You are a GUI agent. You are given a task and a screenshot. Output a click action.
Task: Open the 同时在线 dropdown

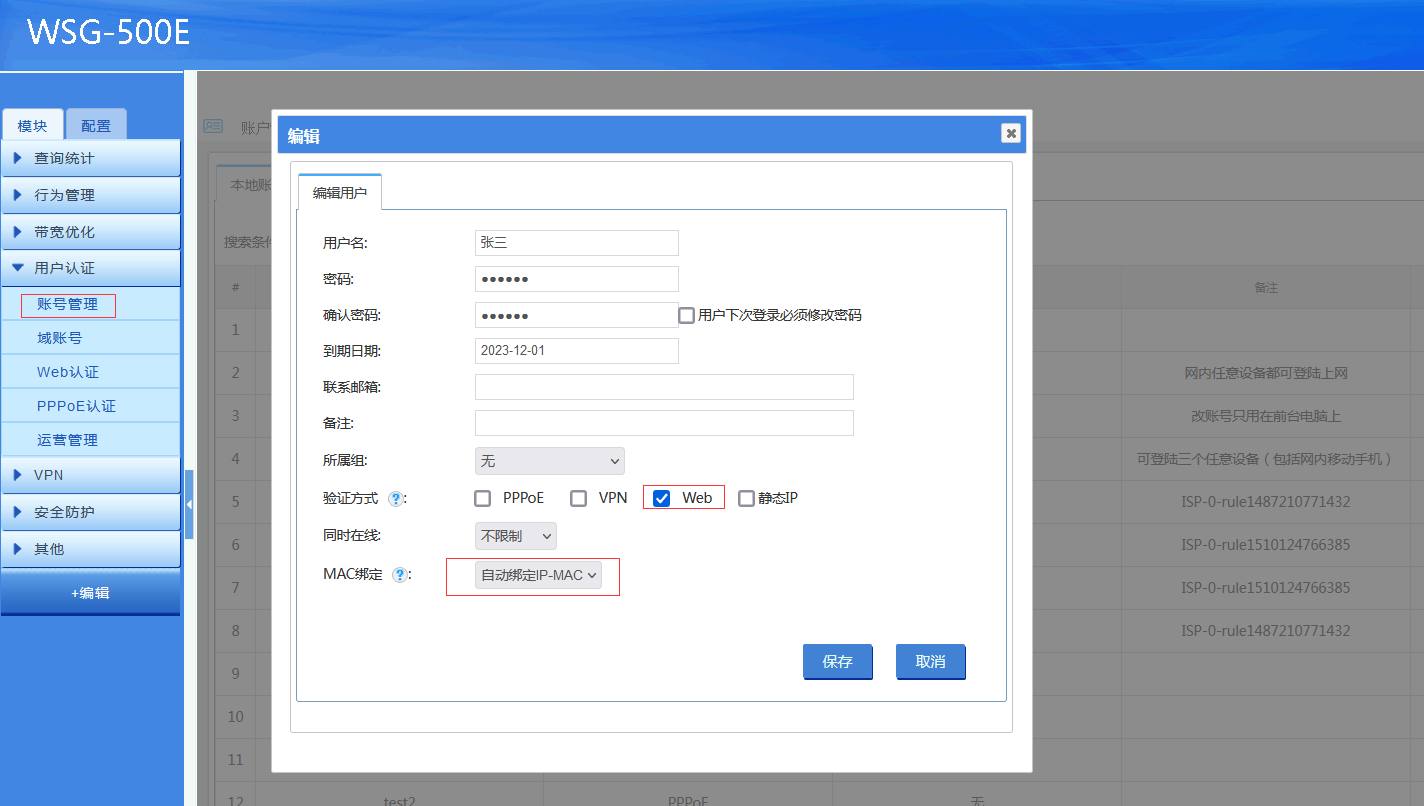515,536
